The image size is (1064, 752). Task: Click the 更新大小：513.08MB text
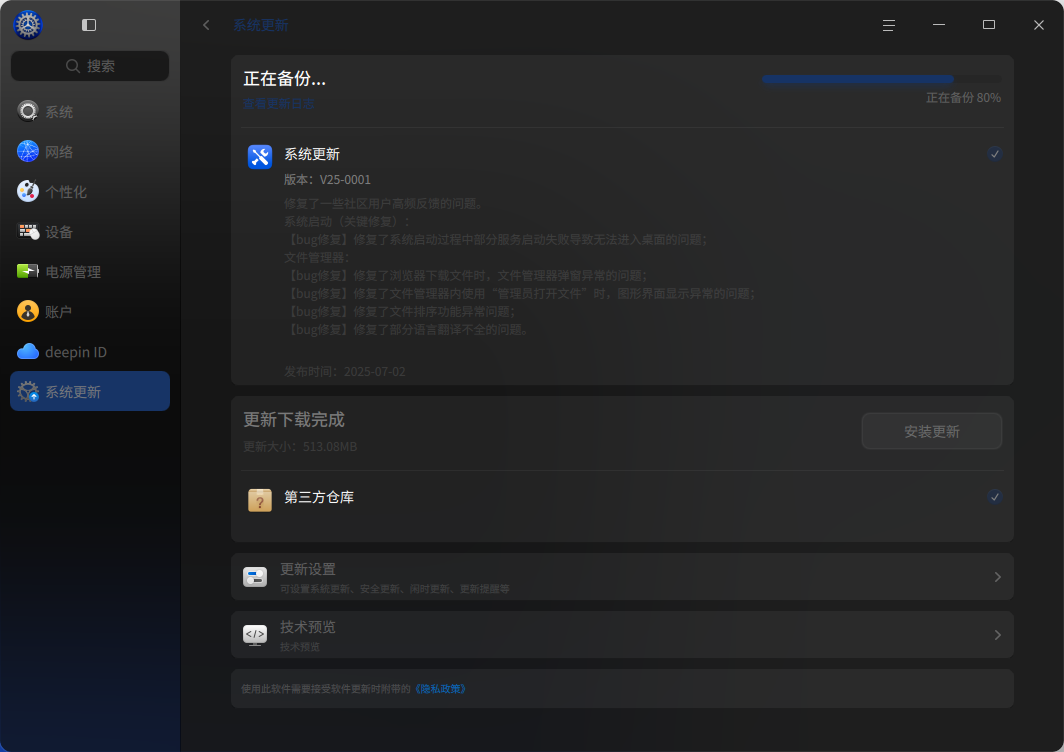click(x=300, y=447)
